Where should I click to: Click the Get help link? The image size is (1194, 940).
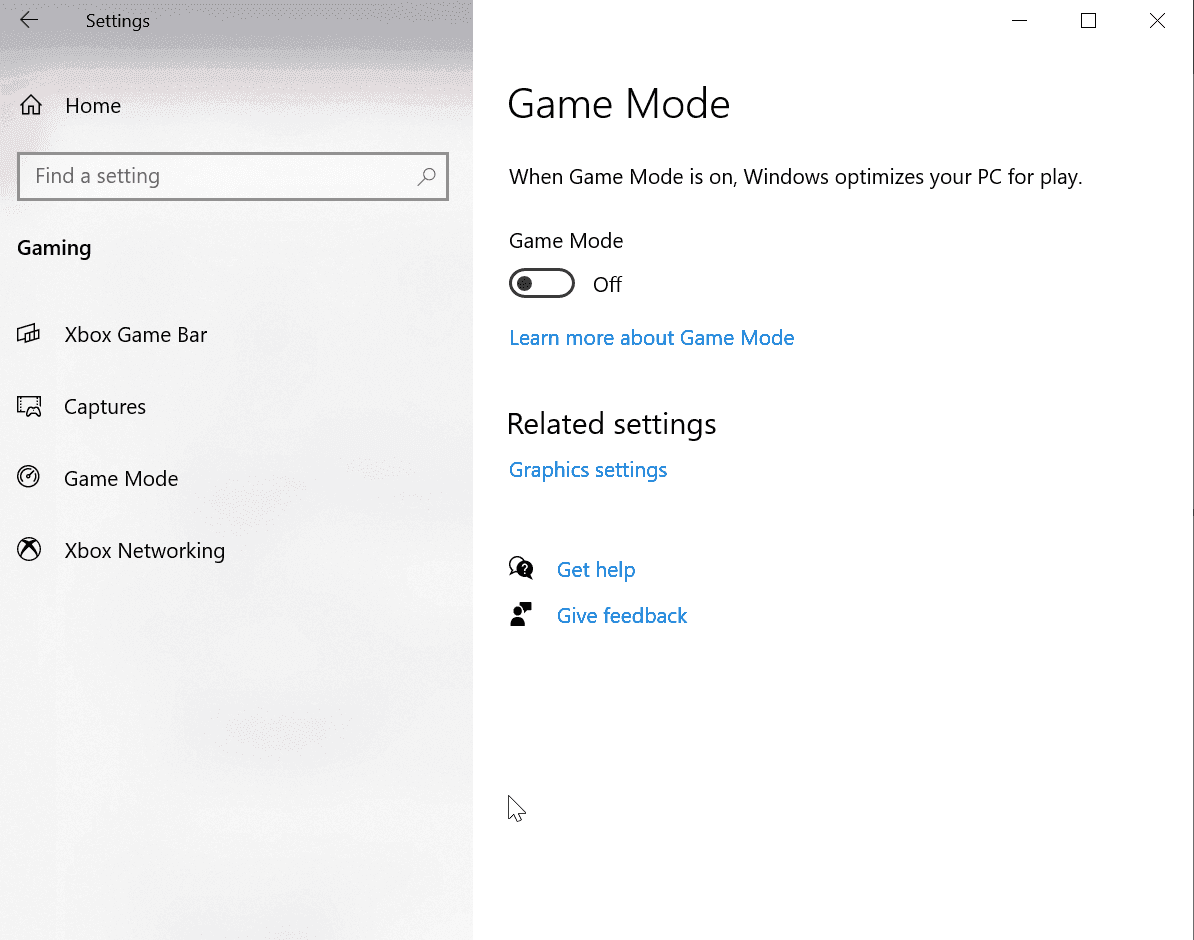click(596, 570)
